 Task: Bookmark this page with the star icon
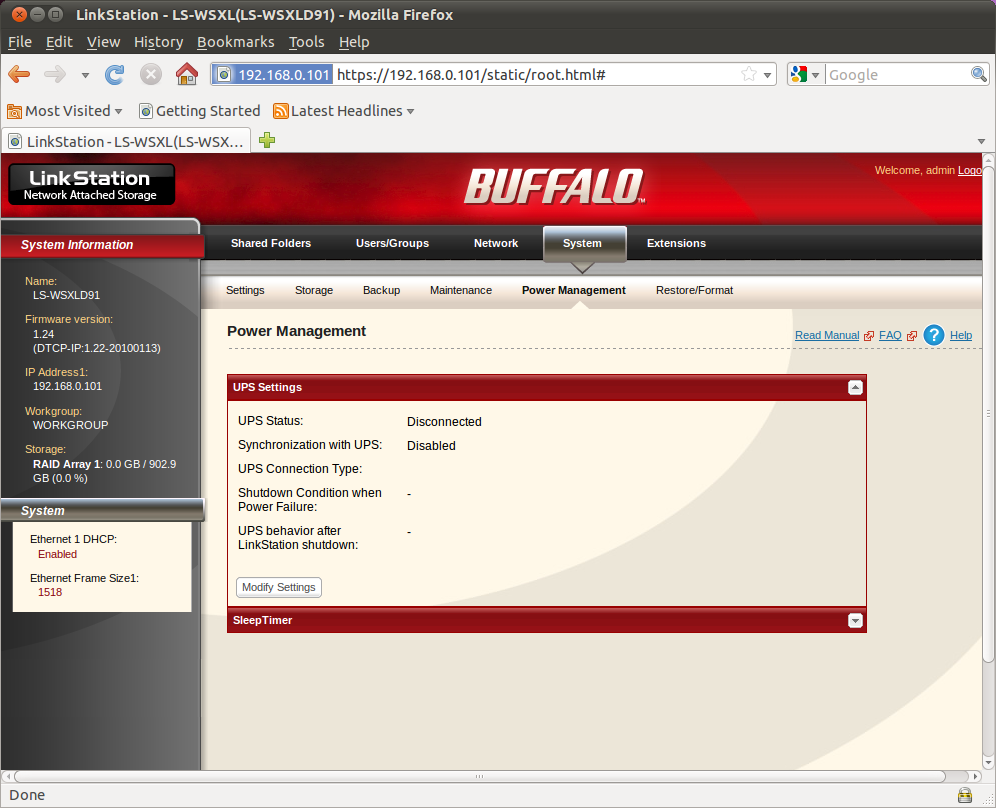[750, 74]
